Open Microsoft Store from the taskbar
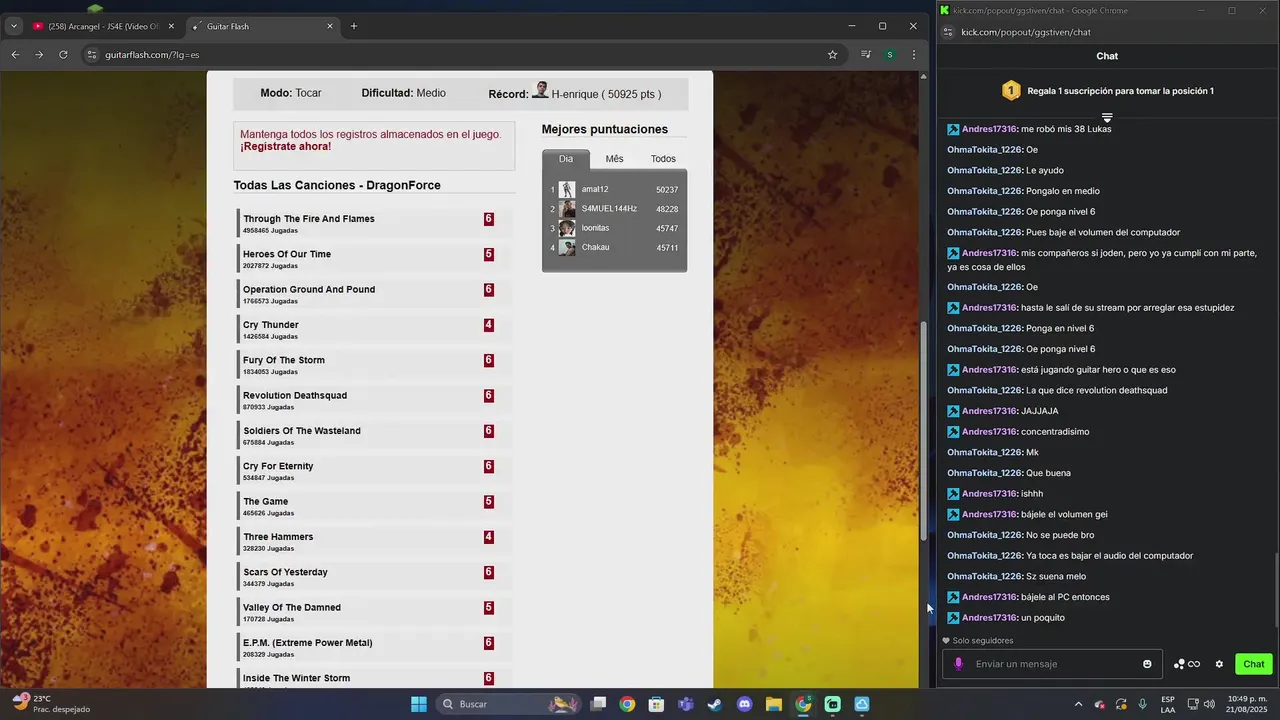 point(656,704)
